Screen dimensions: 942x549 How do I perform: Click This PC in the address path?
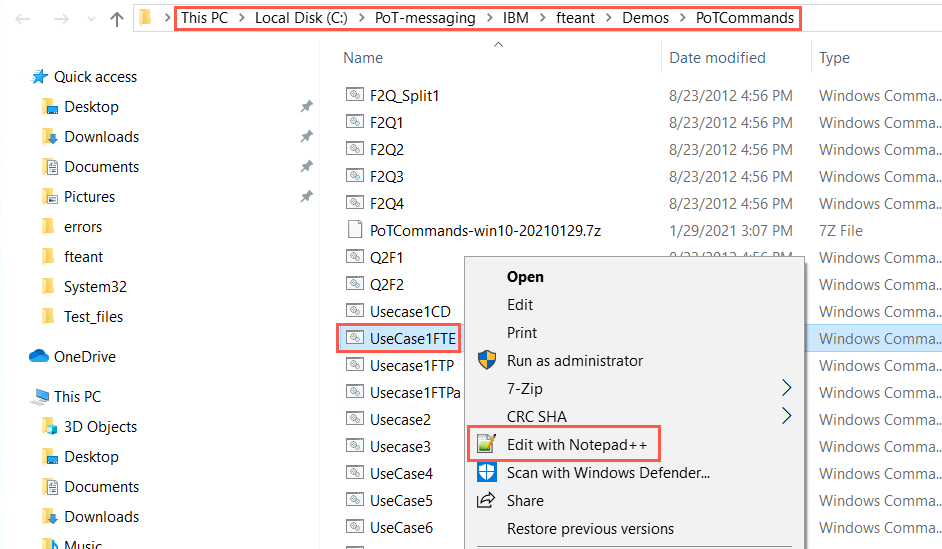click(204, 18)
